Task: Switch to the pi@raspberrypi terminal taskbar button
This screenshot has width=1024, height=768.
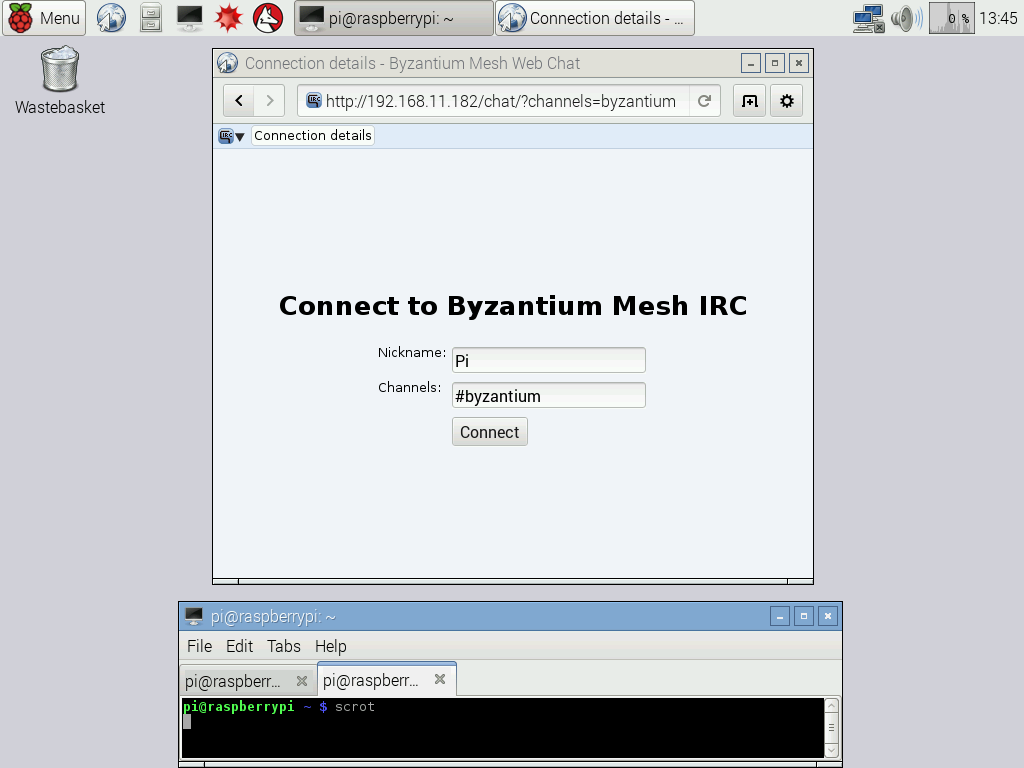Action: coord(394,18)
